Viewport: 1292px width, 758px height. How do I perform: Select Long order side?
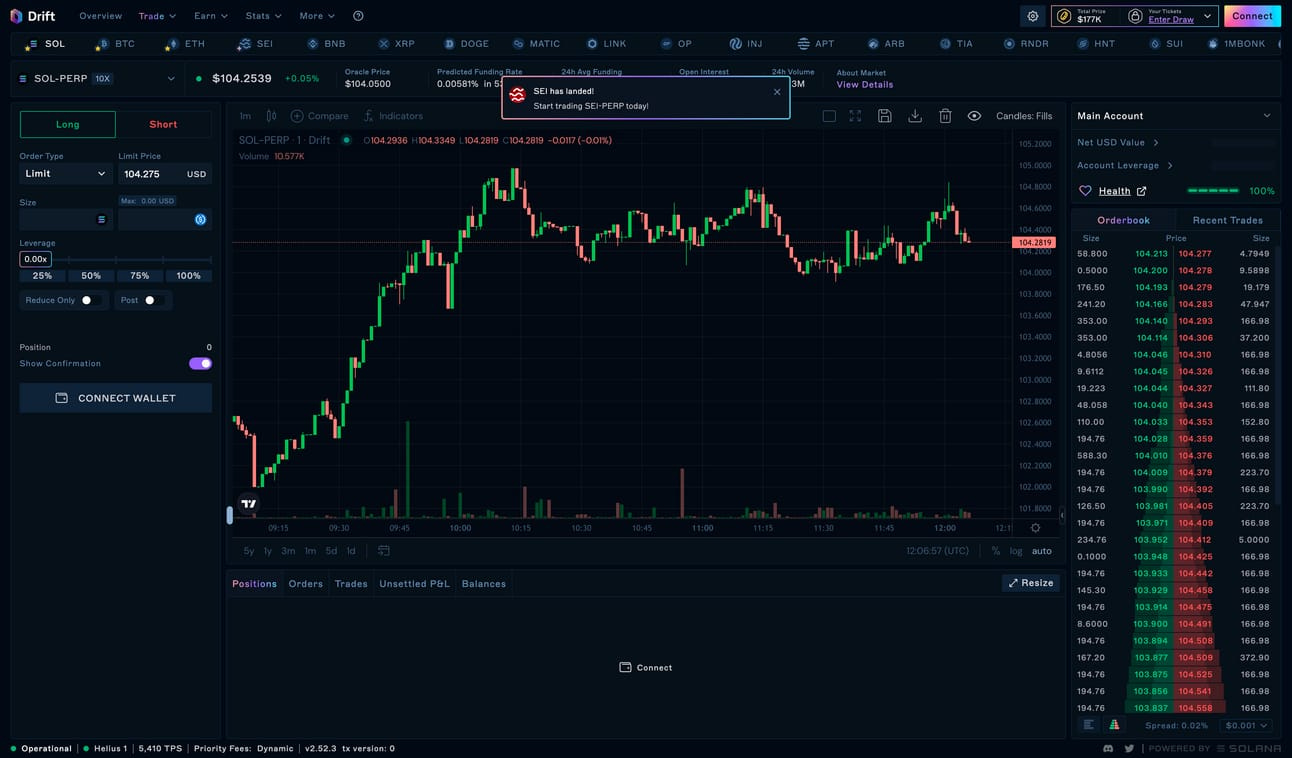click(x=68, y=124)
